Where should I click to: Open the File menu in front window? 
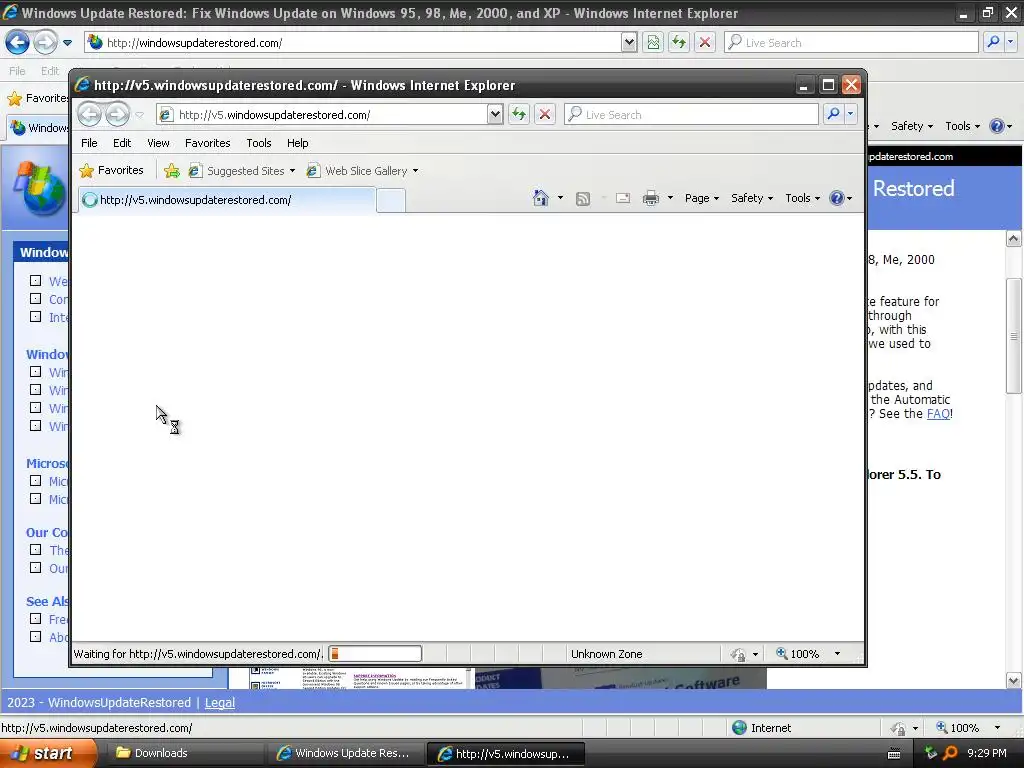[x=89, y=143]
